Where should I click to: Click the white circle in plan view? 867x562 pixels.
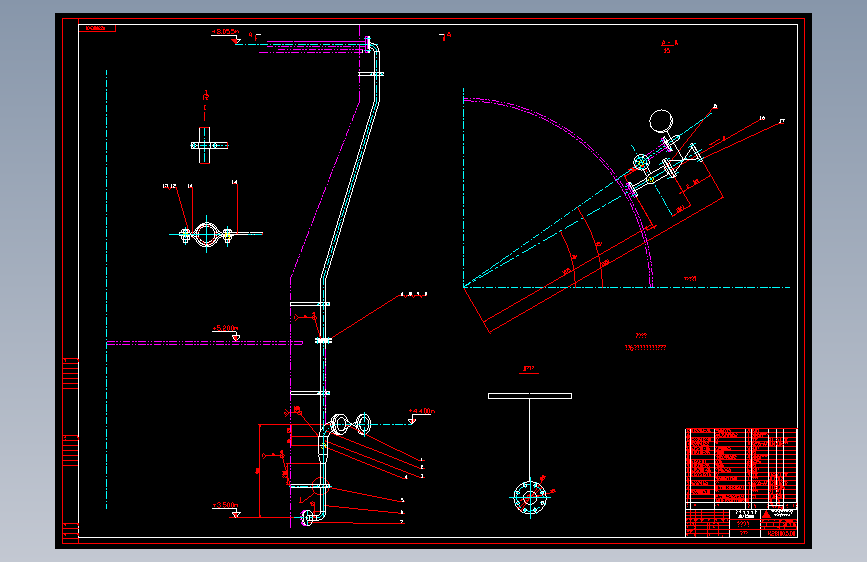click(661, 121)
